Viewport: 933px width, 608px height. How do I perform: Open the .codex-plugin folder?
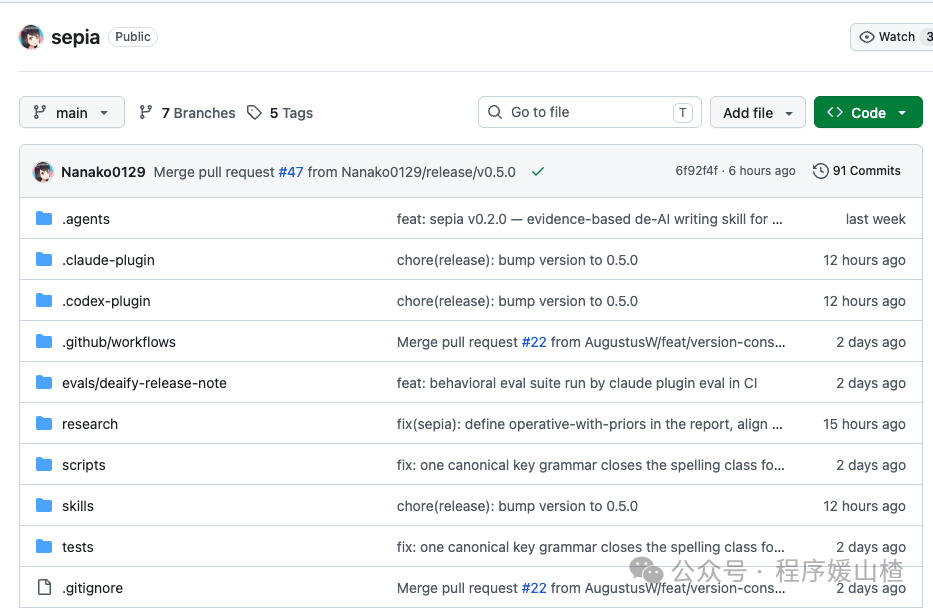106,301
